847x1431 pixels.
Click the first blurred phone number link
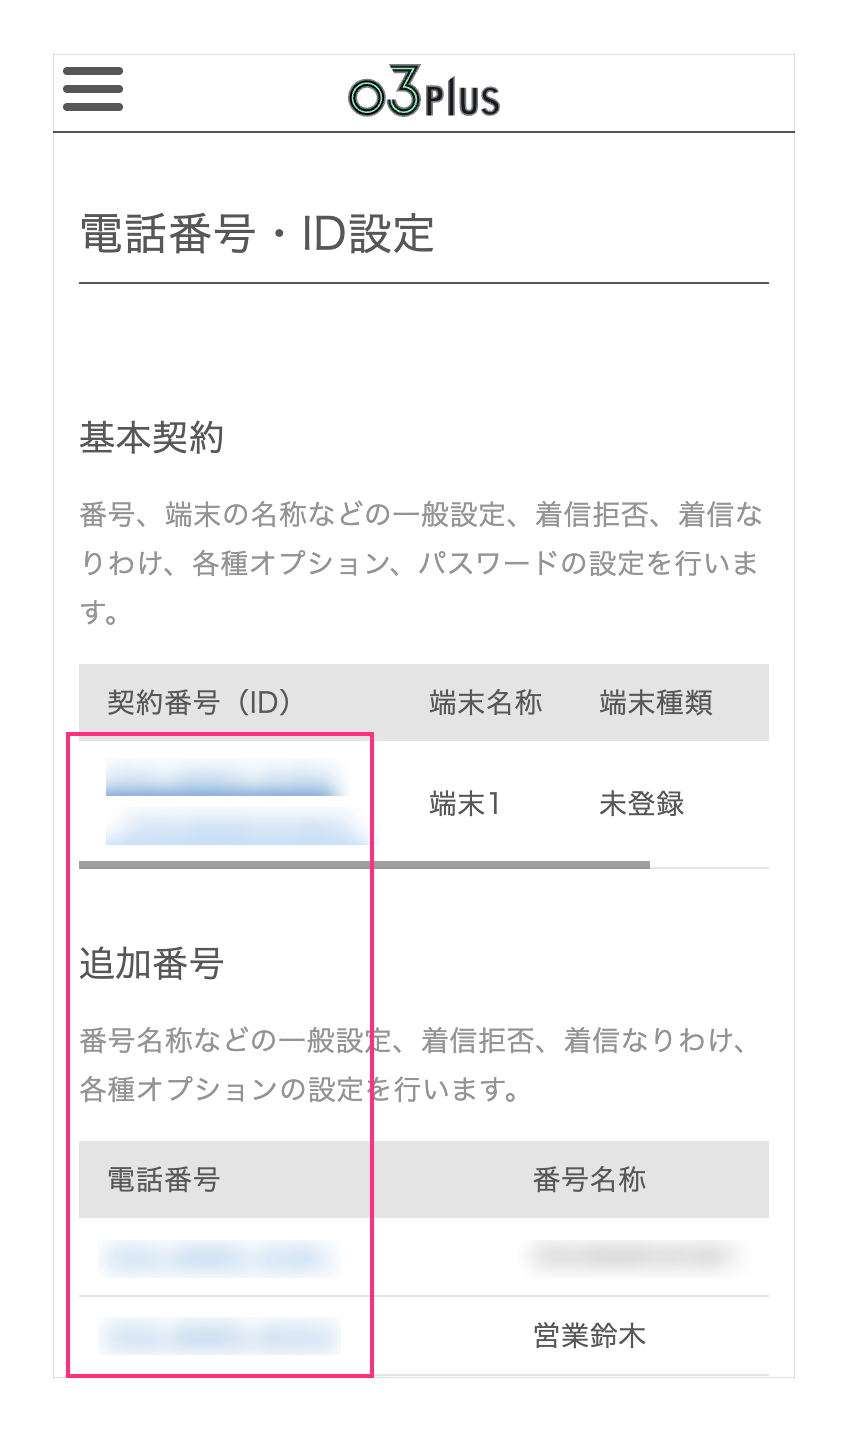click(x=219, y=1258)
